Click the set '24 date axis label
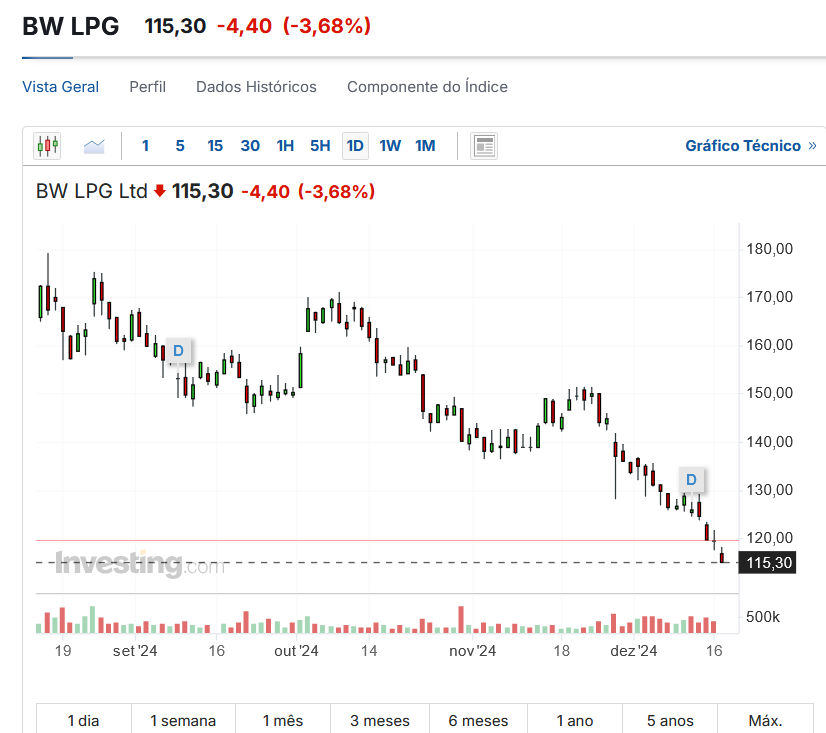Screen dimensions: 826x733 pos(135,651)
